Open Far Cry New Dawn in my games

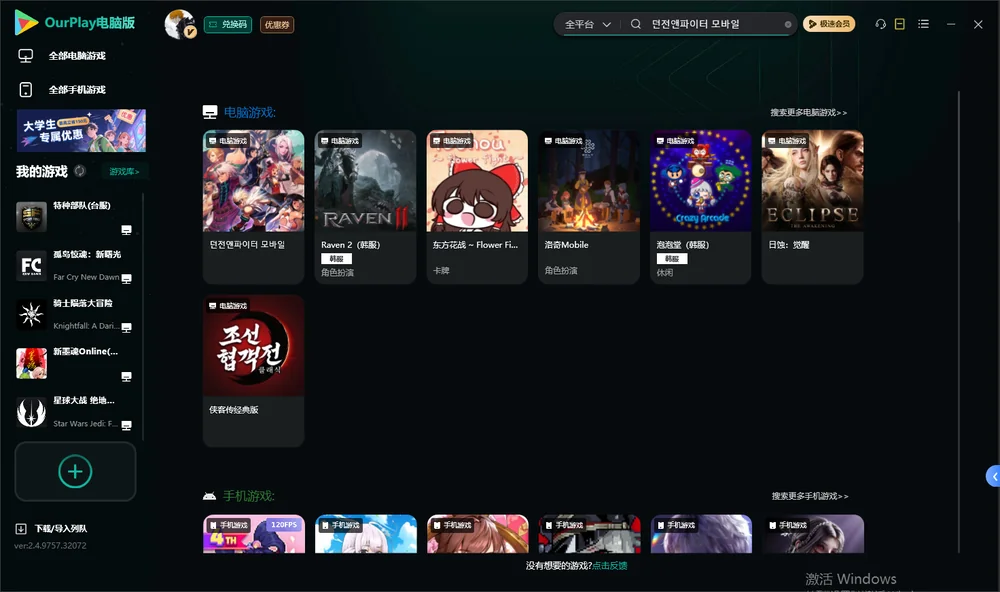(77, 265)
